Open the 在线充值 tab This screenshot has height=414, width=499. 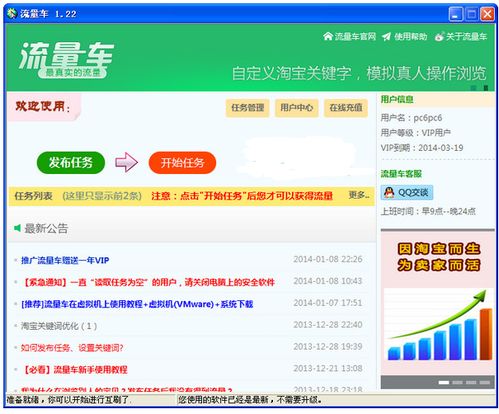click(346, 108)
